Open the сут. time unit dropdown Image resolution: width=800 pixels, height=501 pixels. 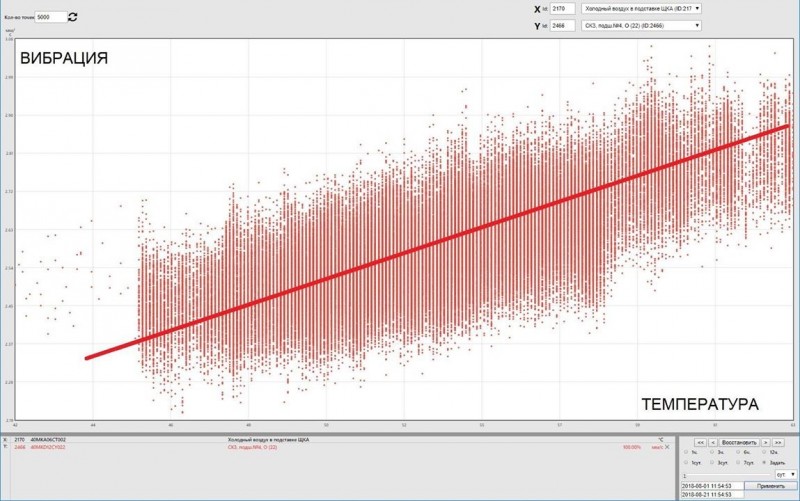pos(786,474)
